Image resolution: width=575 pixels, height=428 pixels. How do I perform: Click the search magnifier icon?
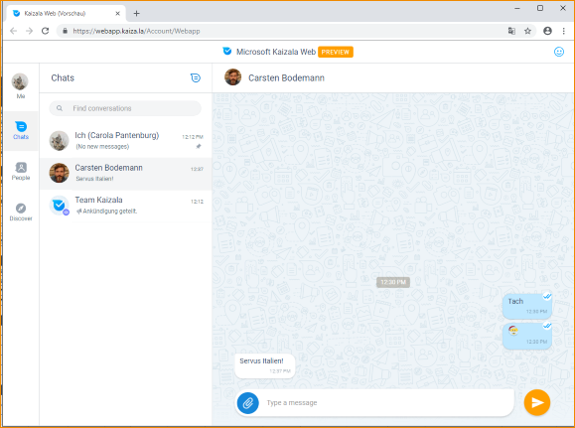pos(59,108)
